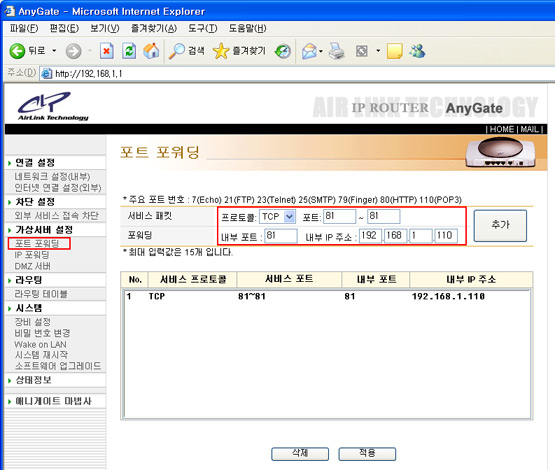
Task: Select TCP 81~81 row in list
Action: point(327,297)
